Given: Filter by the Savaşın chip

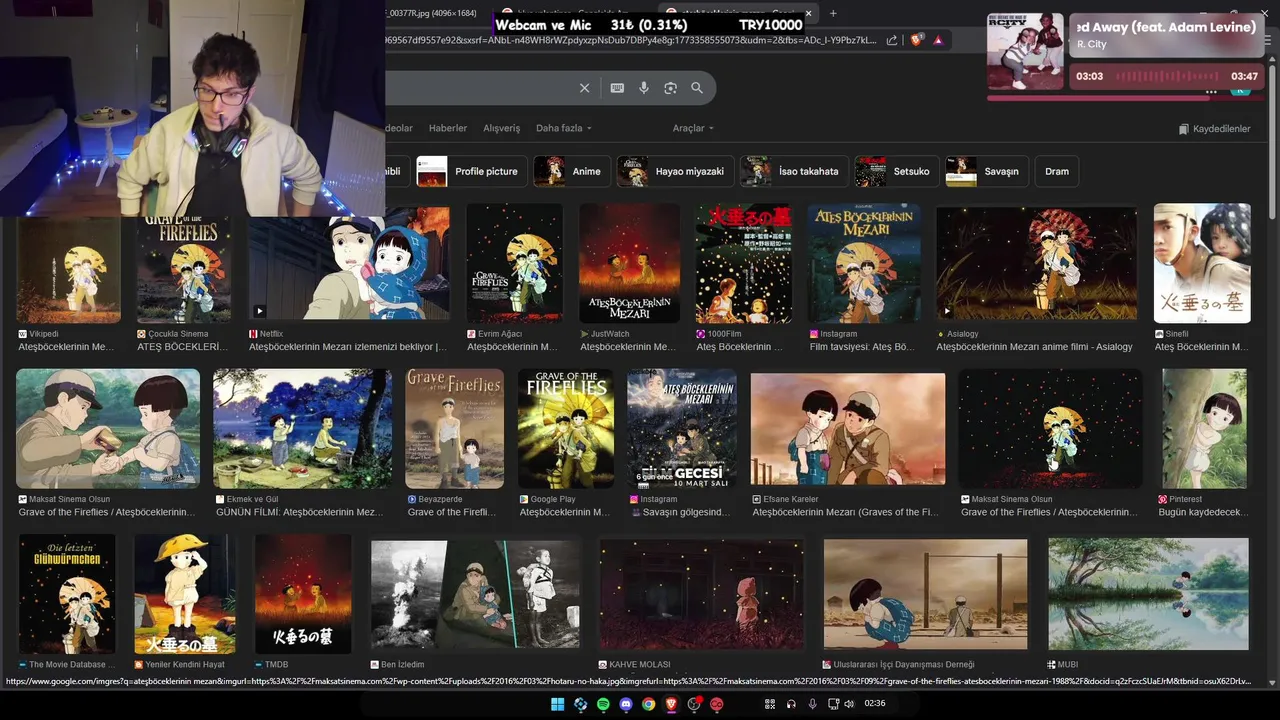Looking at the screenshot, I should pyautogui.click(x=985, y=171).
